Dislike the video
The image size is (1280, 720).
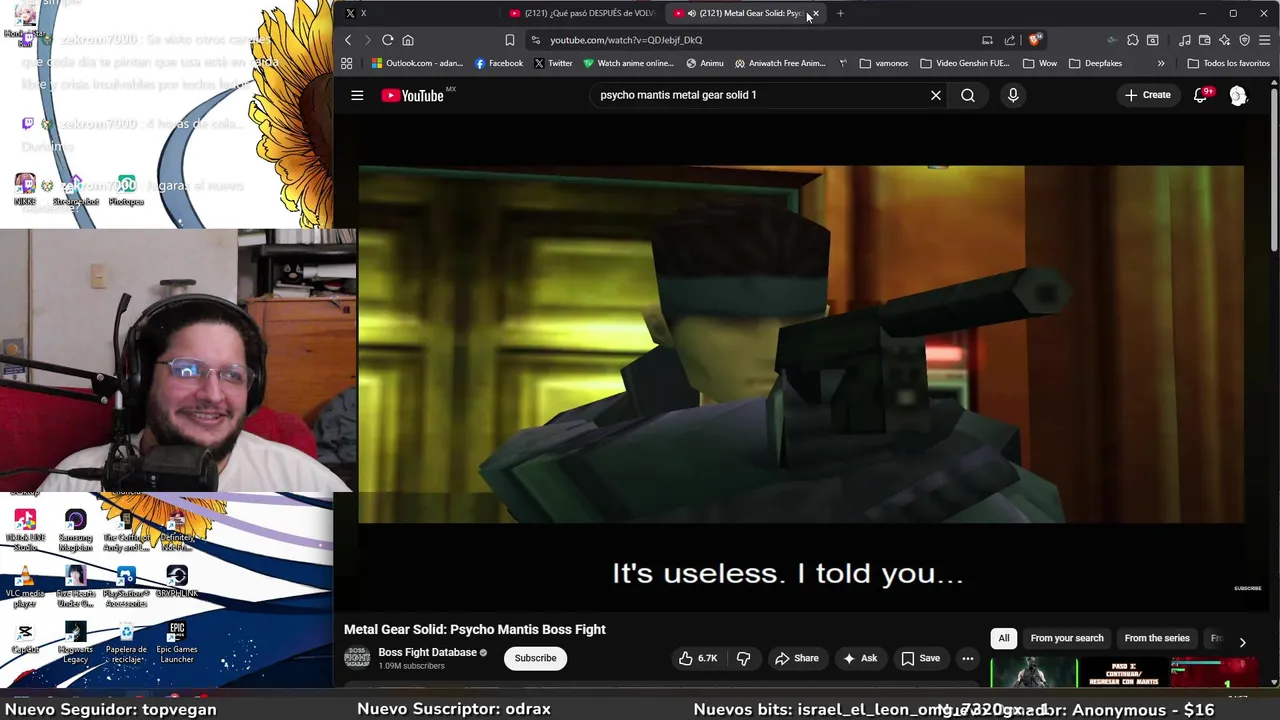click(743, 658)
